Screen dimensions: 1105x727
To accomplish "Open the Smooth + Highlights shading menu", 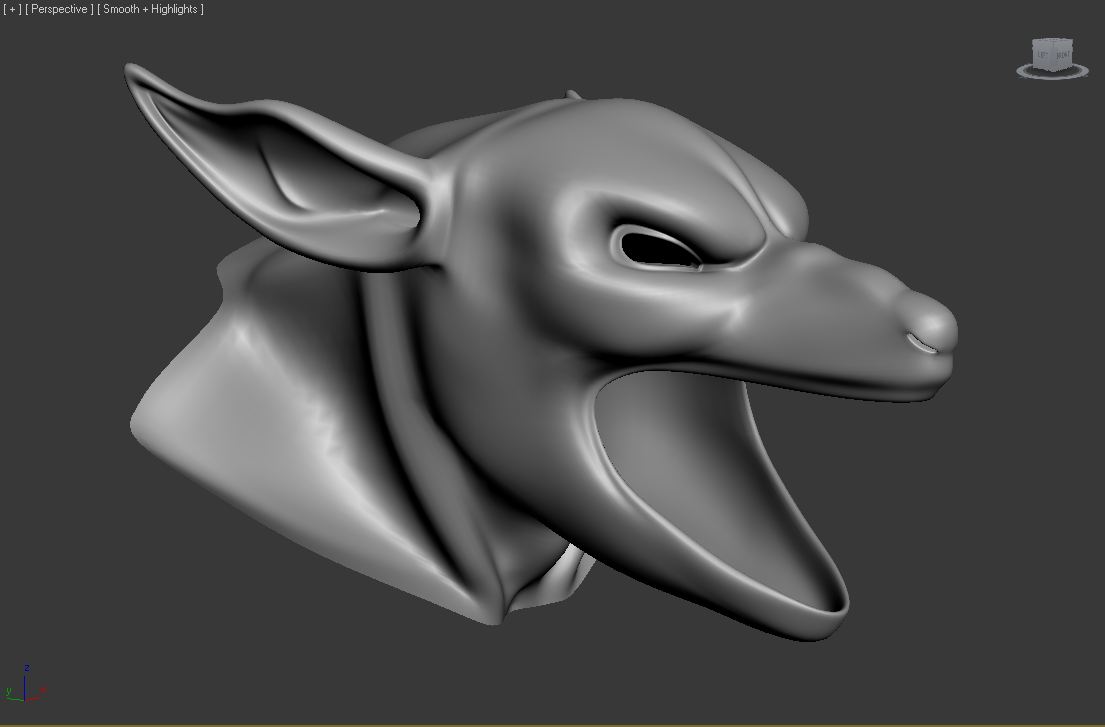I will point(150,9).
